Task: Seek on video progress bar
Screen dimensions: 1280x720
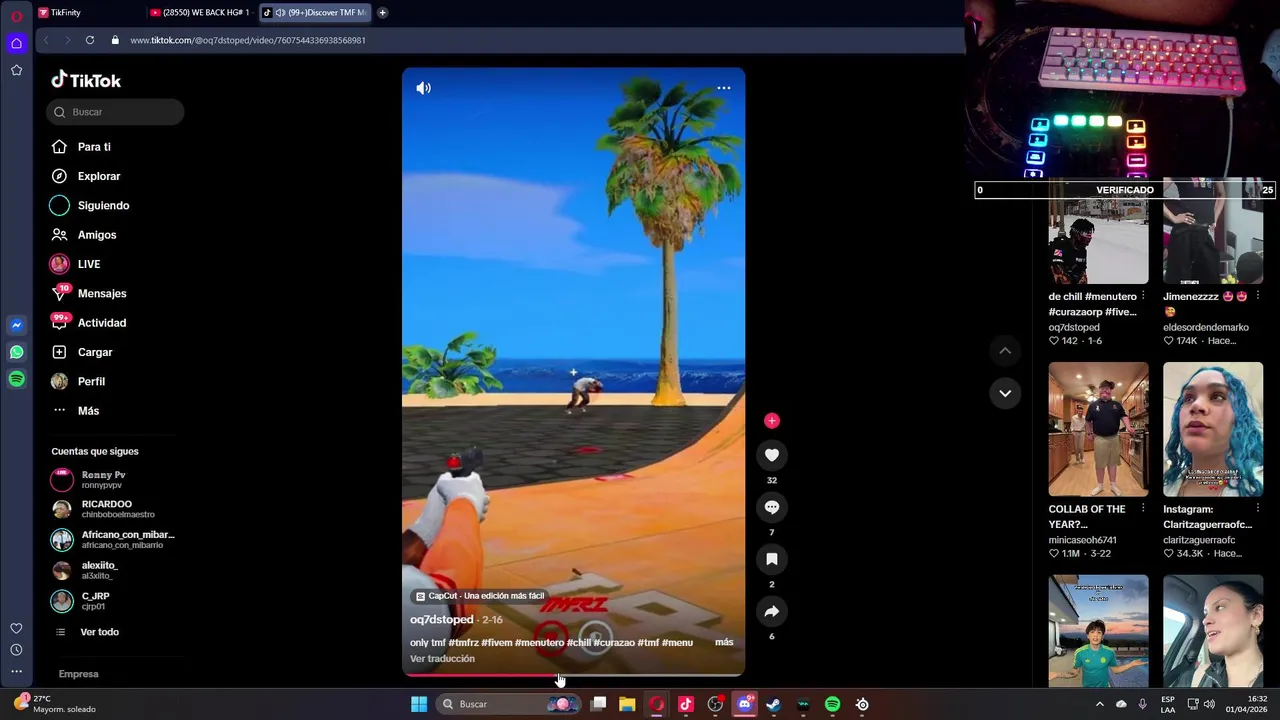Action: click(x=573, y=675)
